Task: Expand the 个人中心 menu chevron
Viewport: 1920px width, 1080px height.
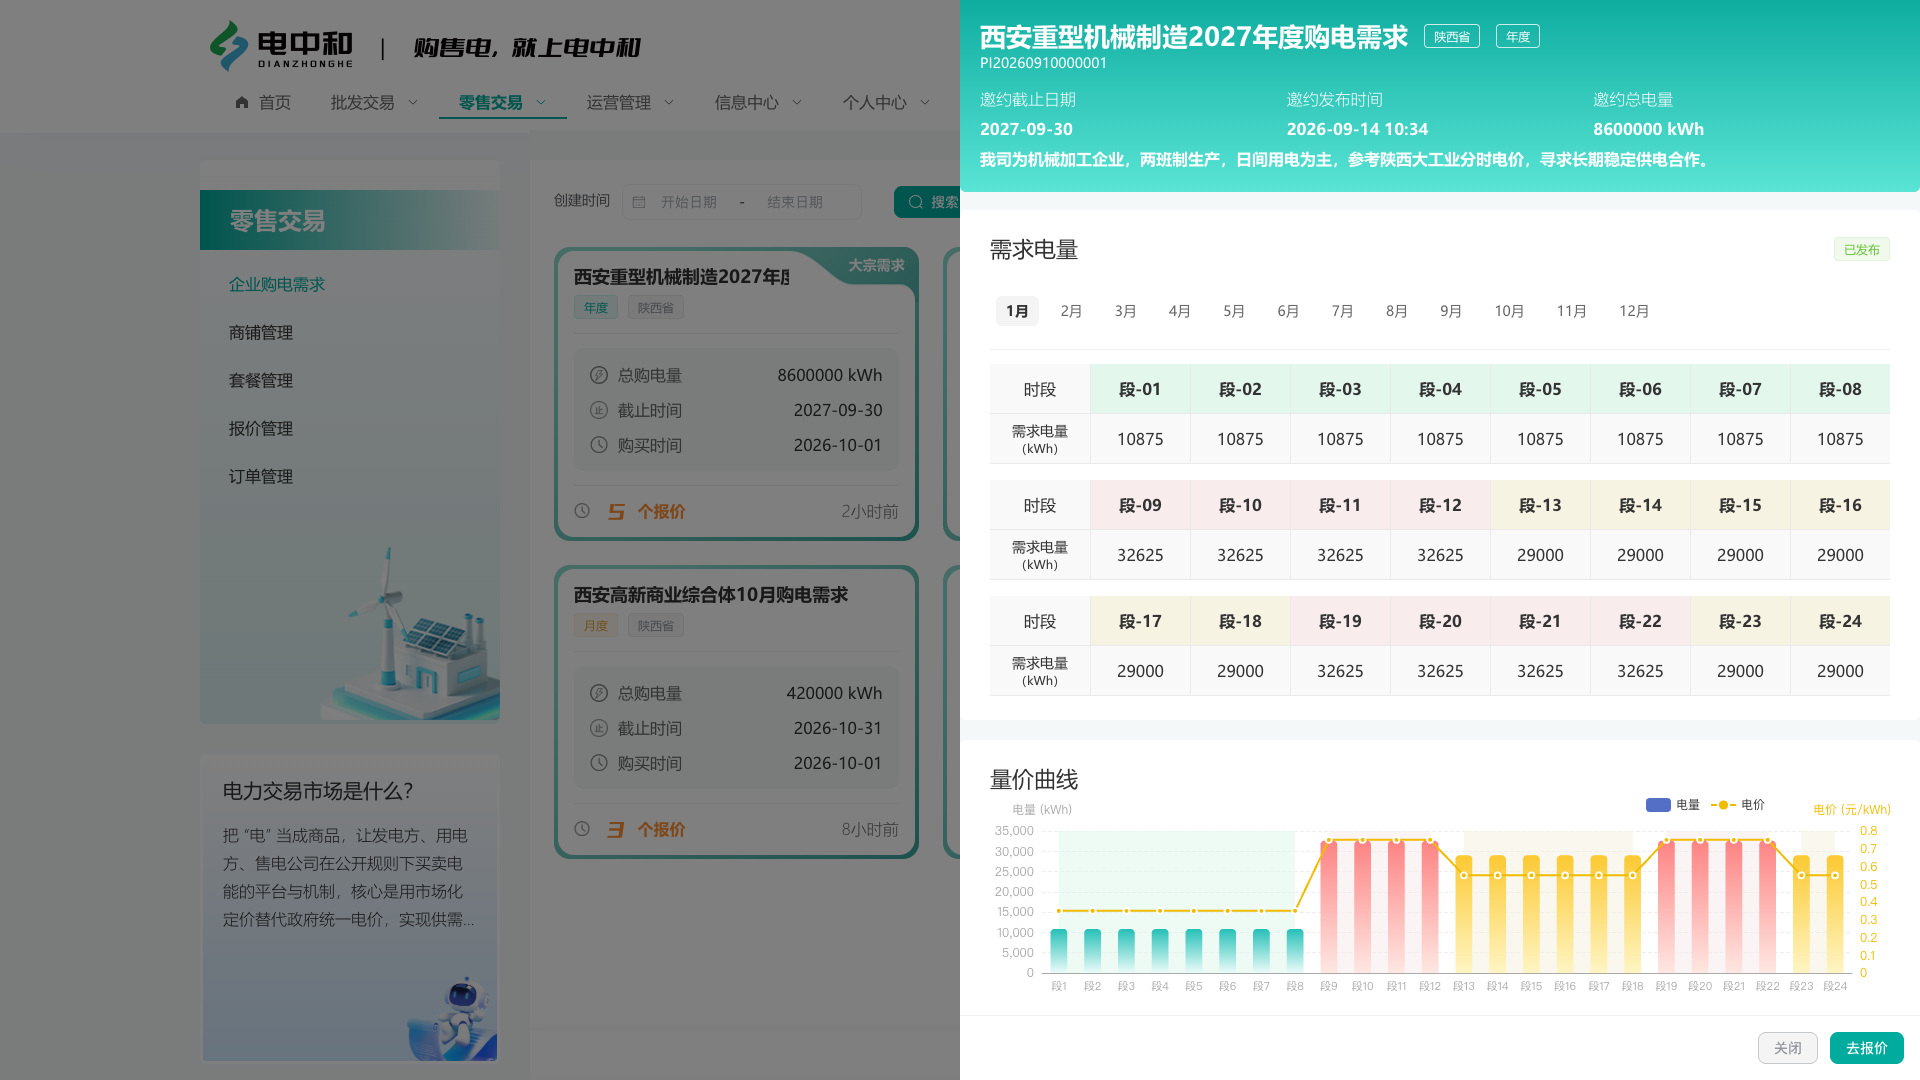Action: 925,102
